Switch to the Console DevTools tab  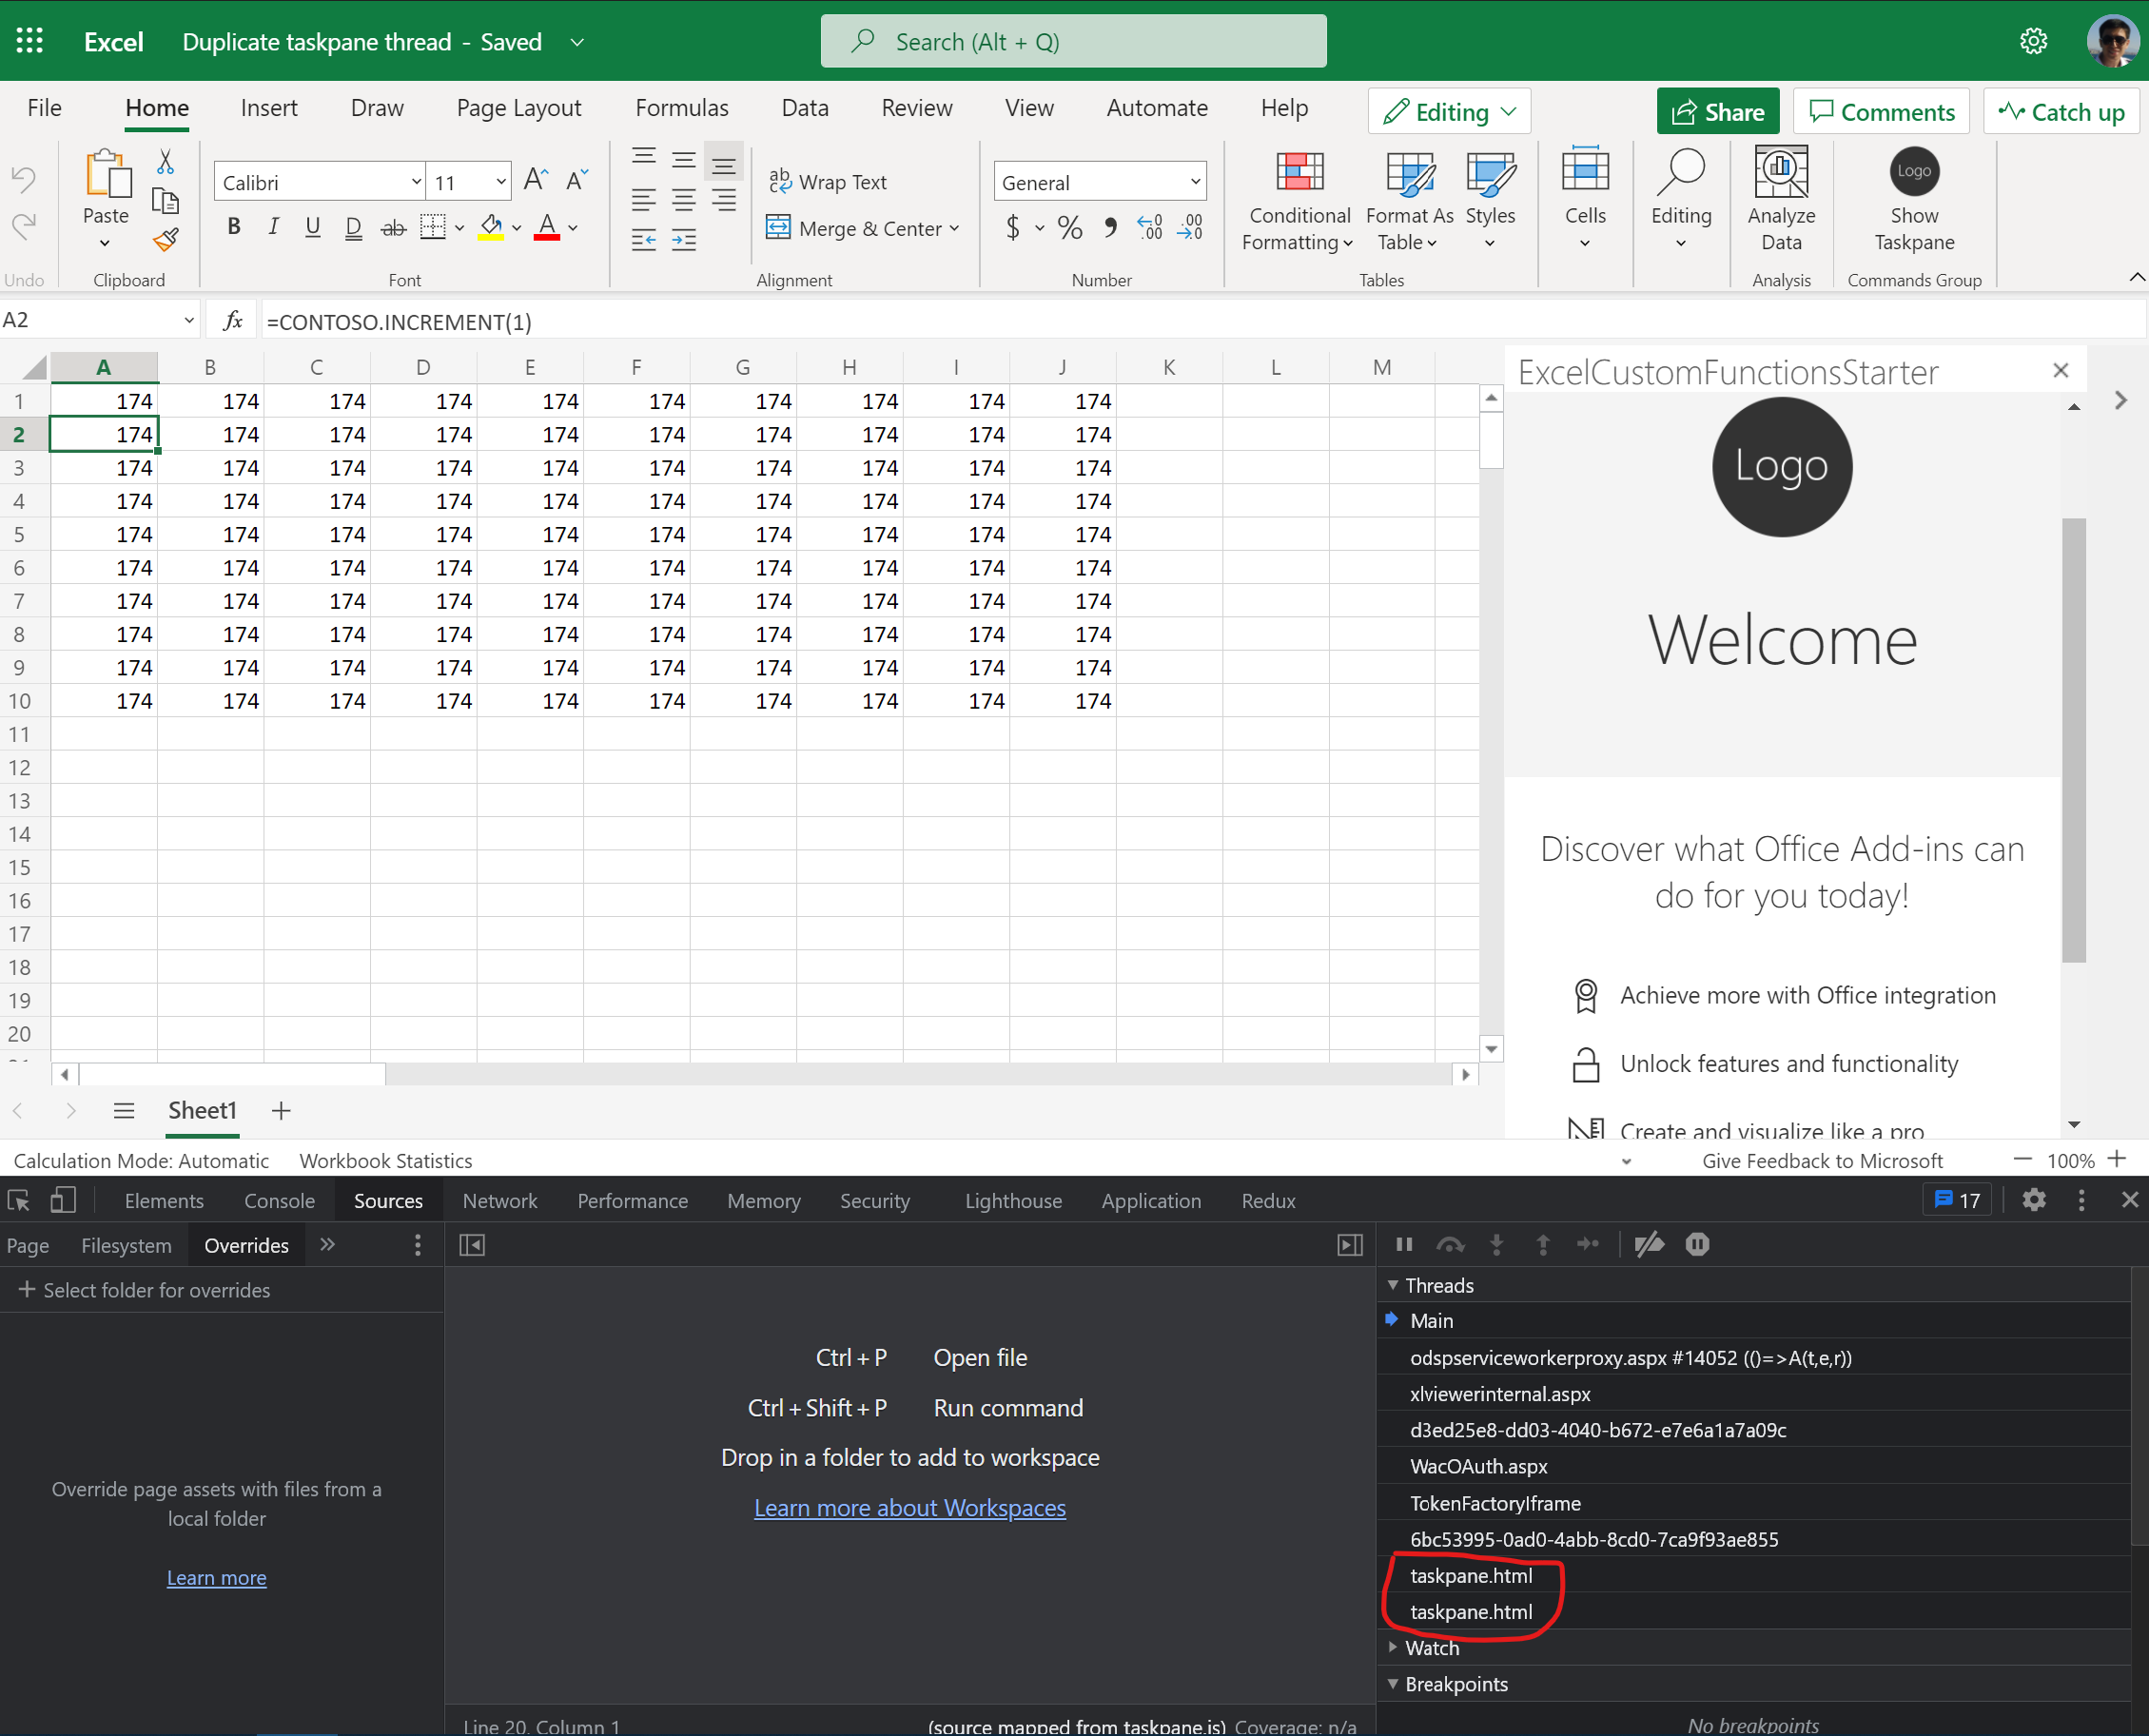279,1200
